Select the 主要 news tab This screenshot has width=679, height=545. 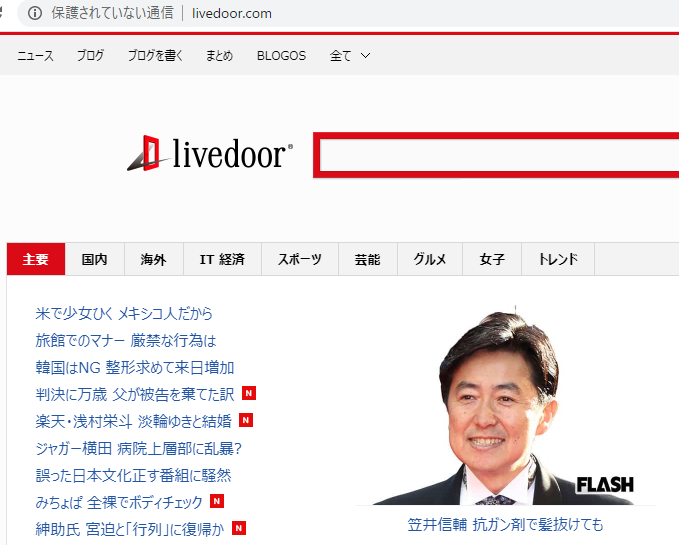click(36, 259)
